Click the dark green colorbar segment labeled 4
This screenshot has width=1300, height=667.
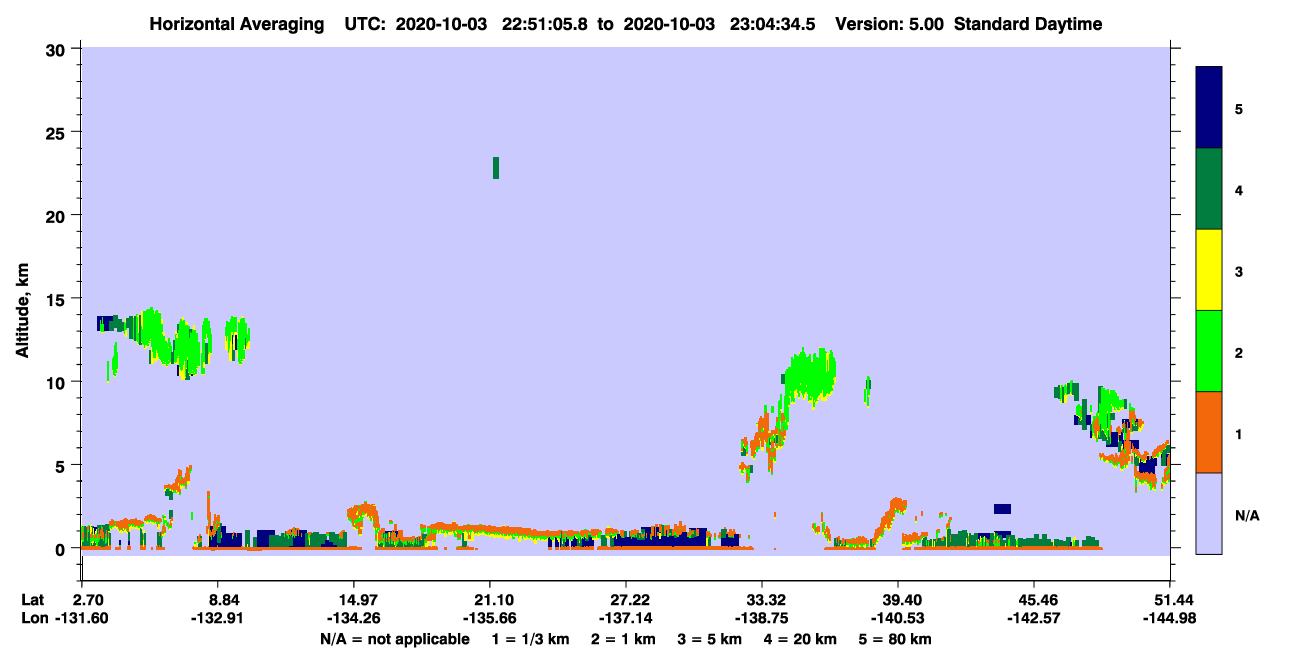[1209, 189]
